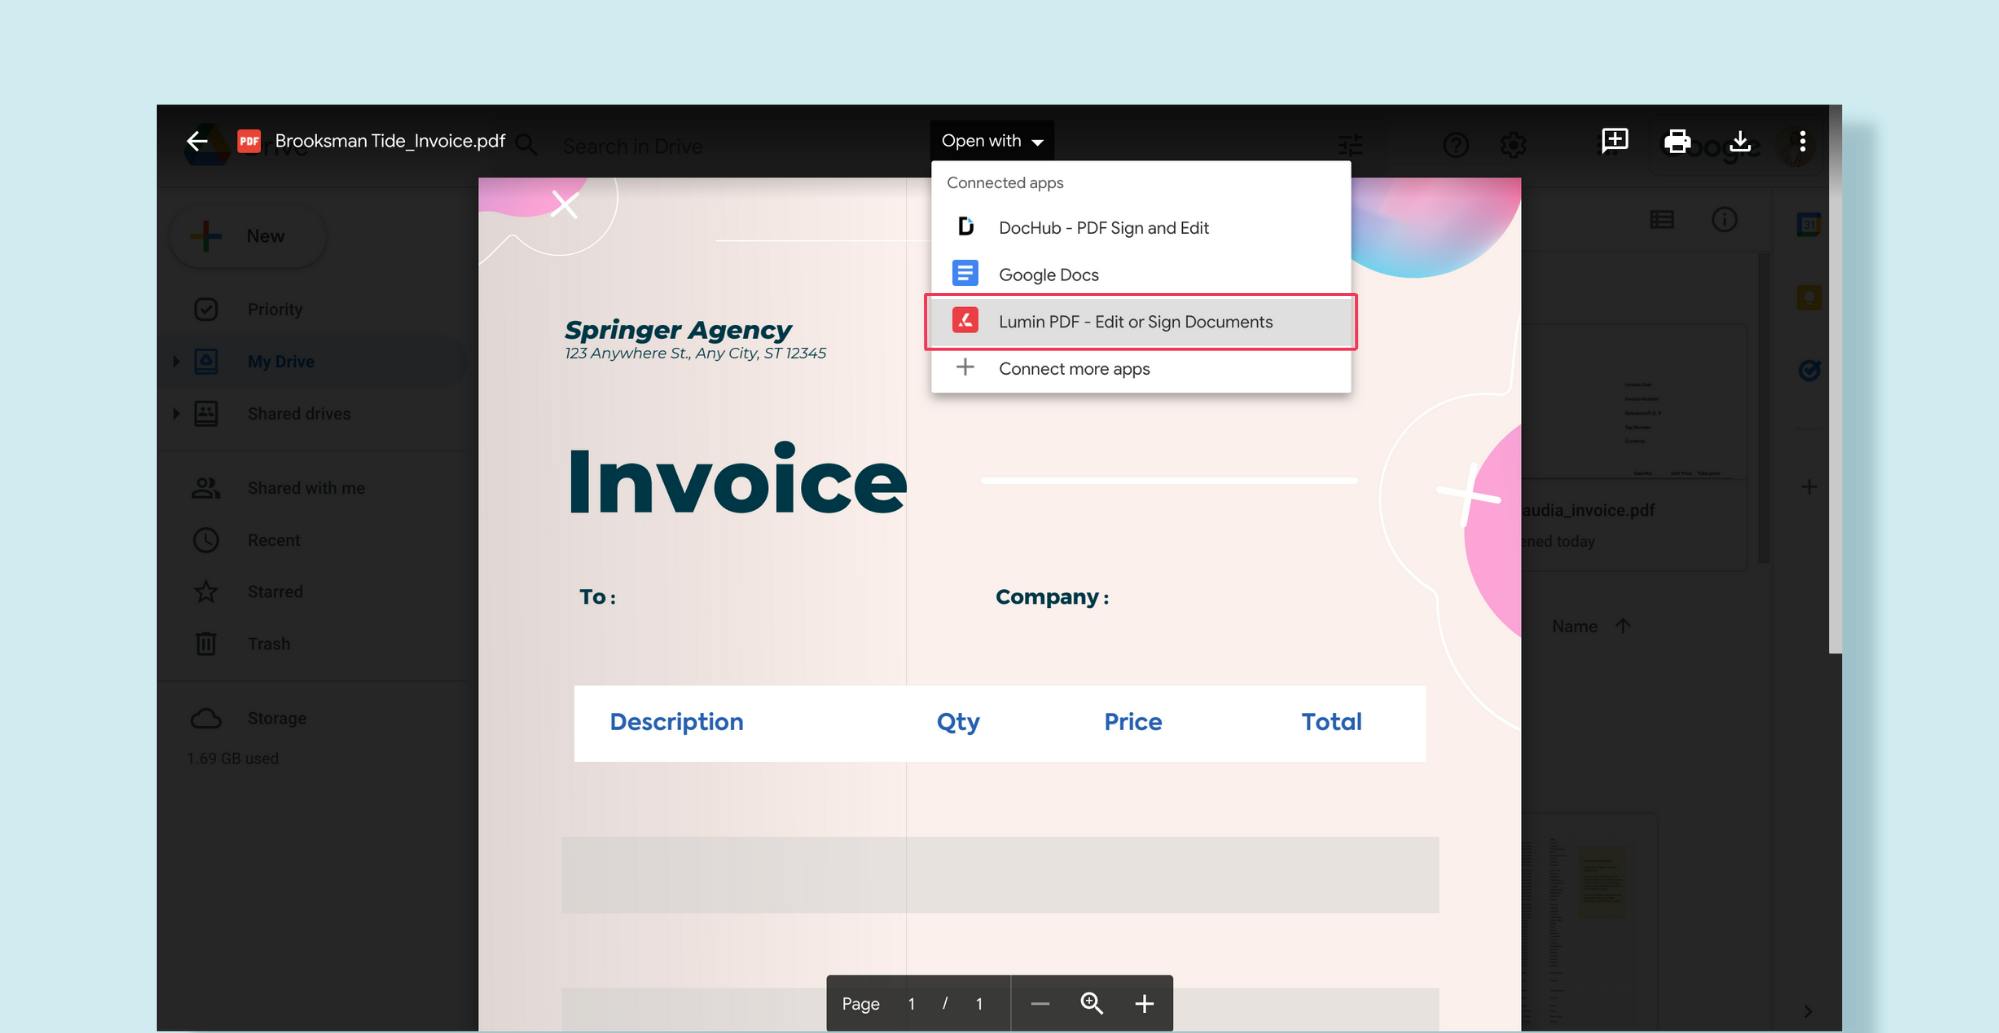Click the DocHub app icon
The height and width of the screenshot is (1033, 1999).
965,227
